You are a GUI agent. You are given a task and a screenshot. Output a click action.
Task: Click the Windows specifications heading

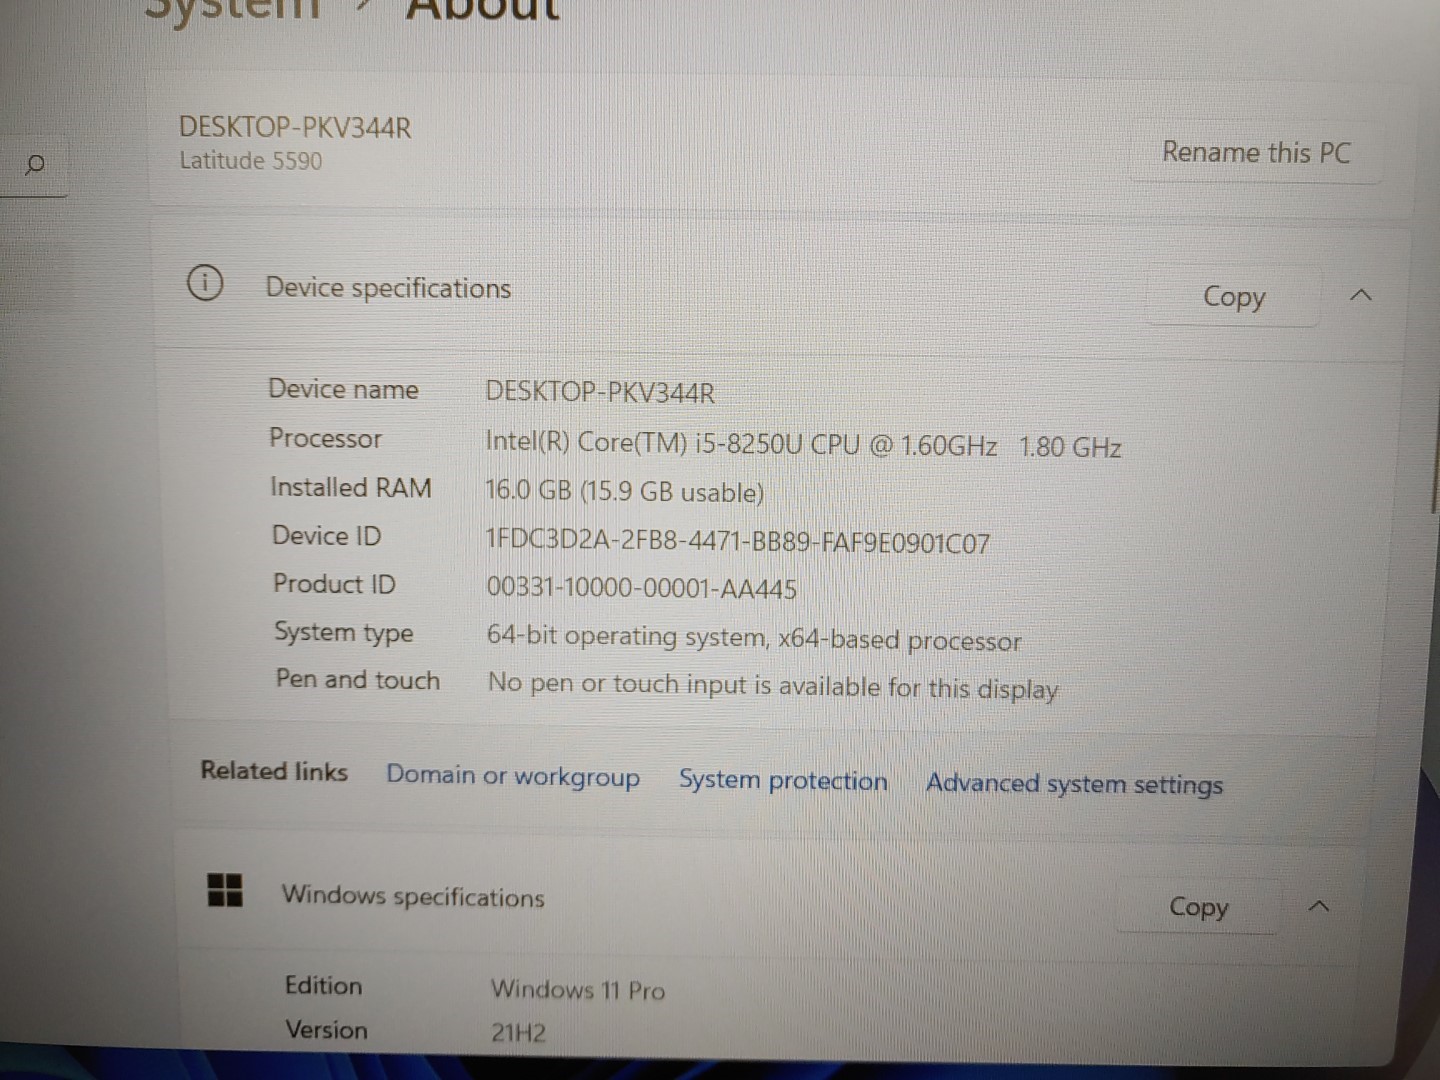coord(413,895)
